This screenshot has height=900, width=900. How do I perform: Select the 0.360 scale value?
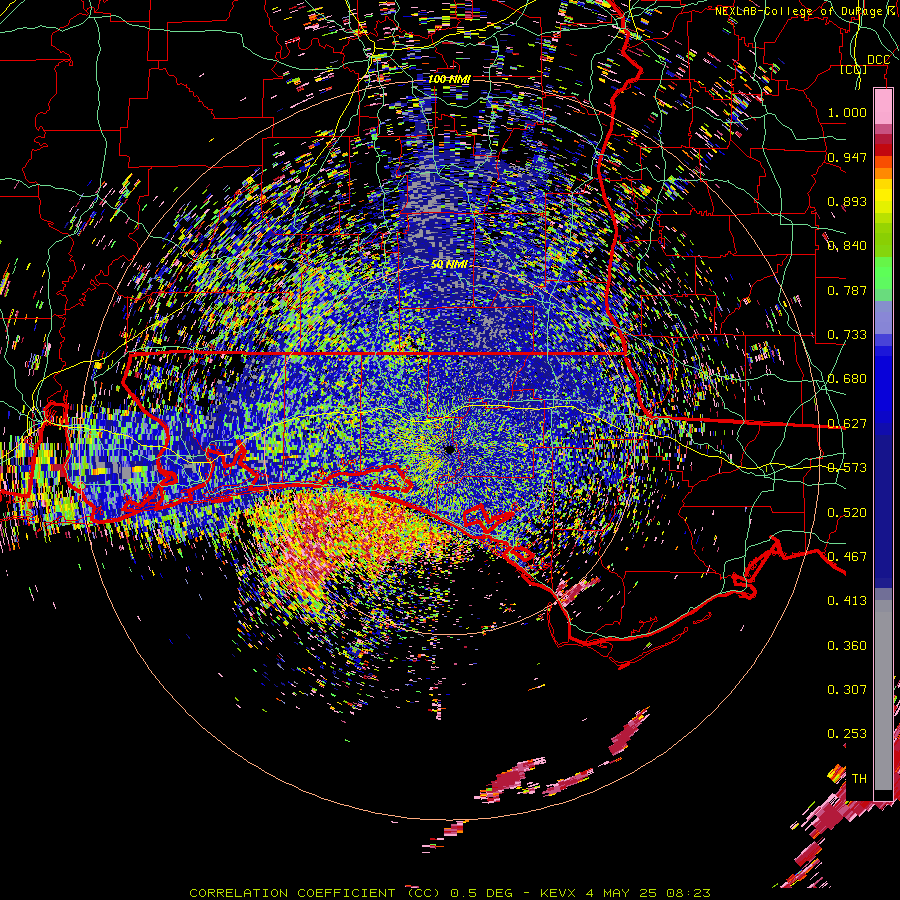847,645
